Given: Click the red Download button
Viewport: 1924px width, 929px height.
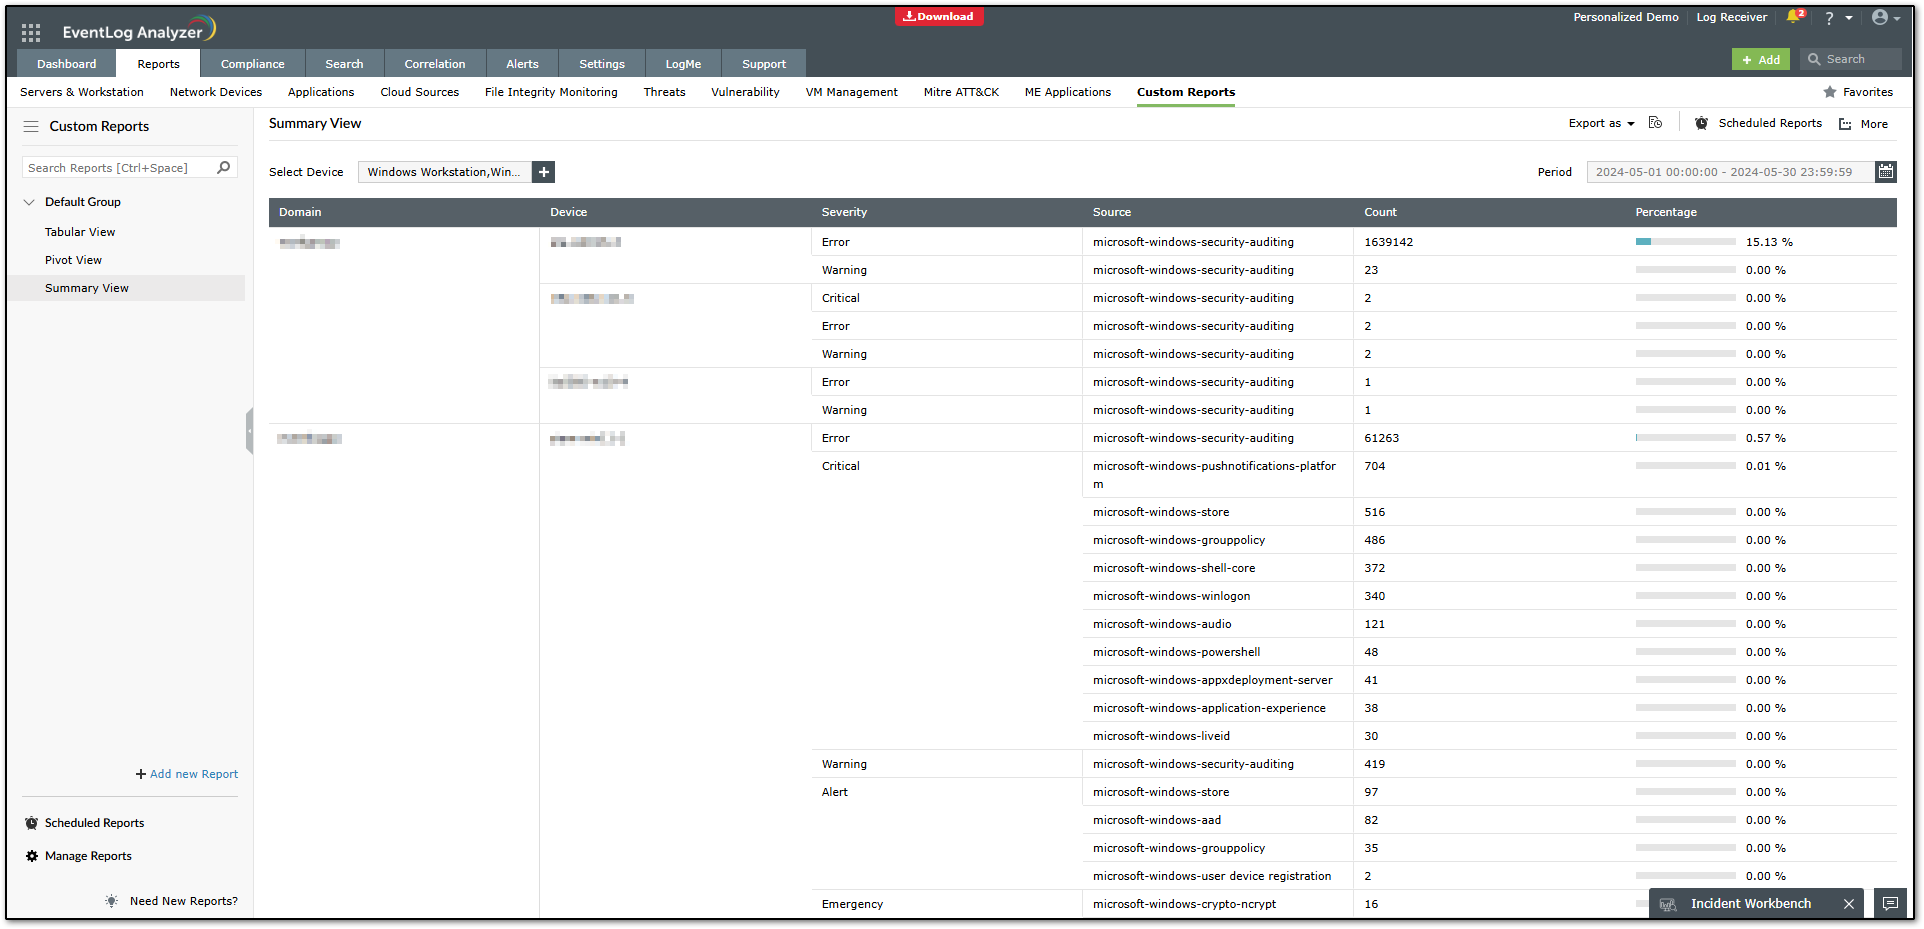Looking at the screenshot, I should [939, 16].
